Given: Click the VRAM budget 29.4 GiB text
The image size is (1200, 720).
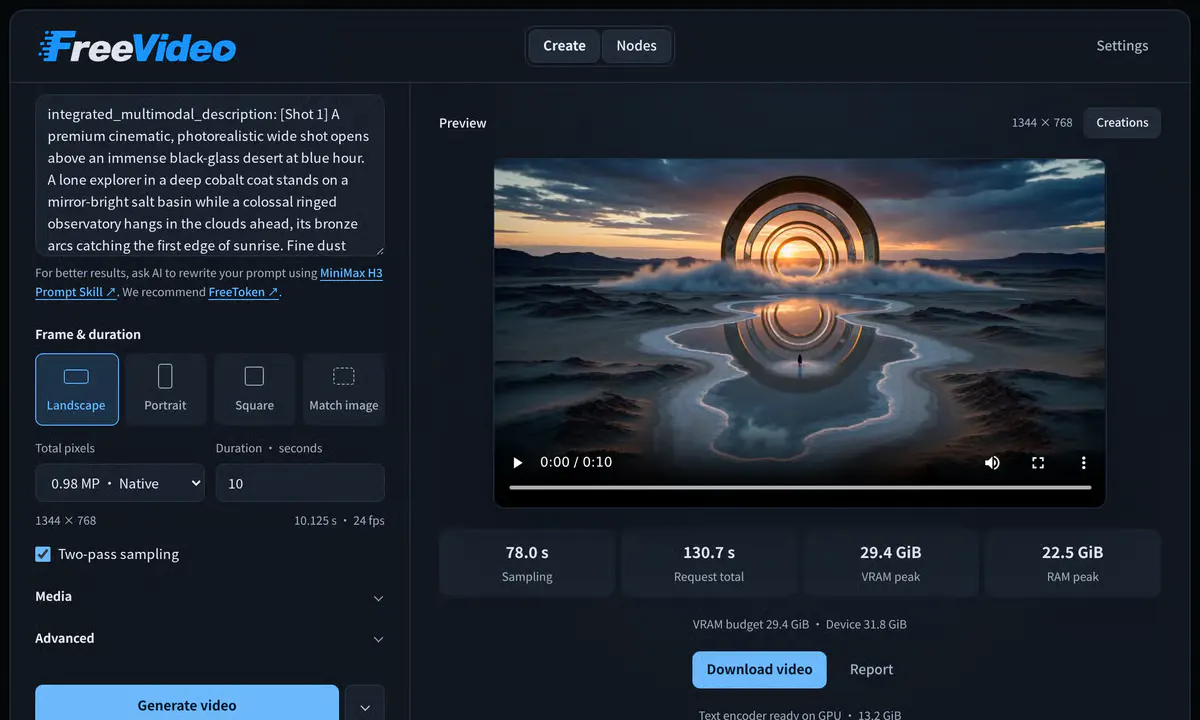Looking at the screenshot, I should coord(751,625).
